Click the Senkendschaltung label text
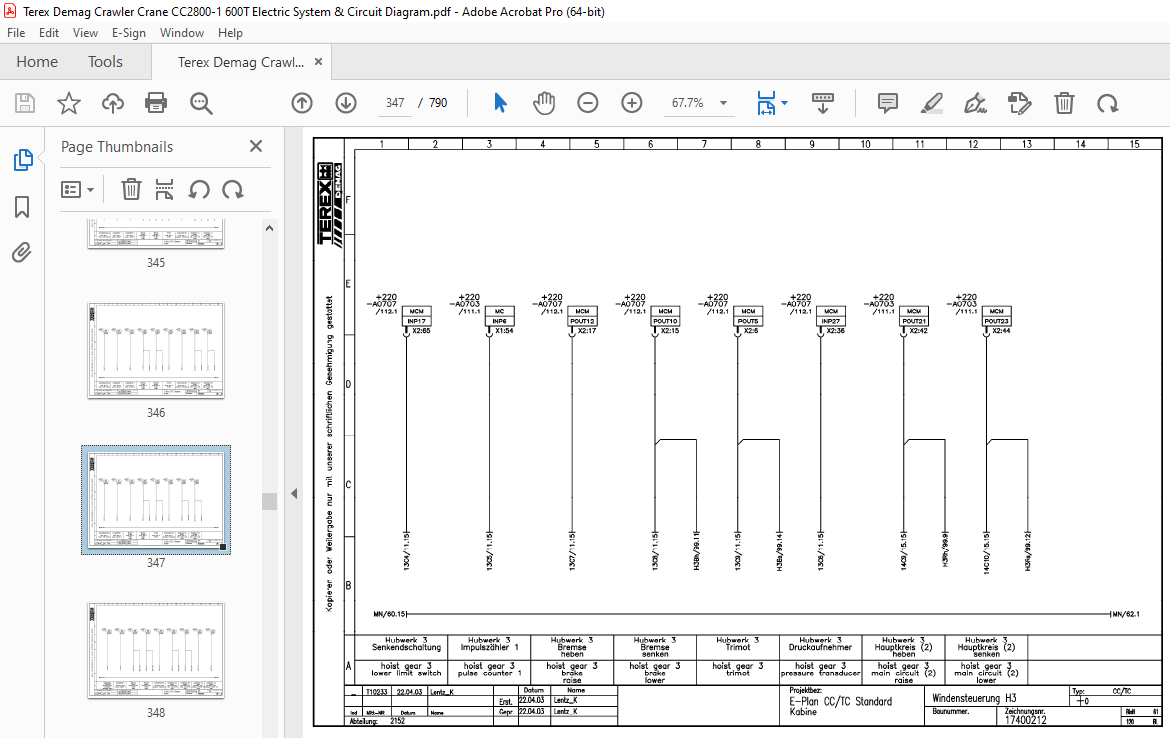Image resolution: width=1170 pixels, height=738 pixels. pos(407,647)
